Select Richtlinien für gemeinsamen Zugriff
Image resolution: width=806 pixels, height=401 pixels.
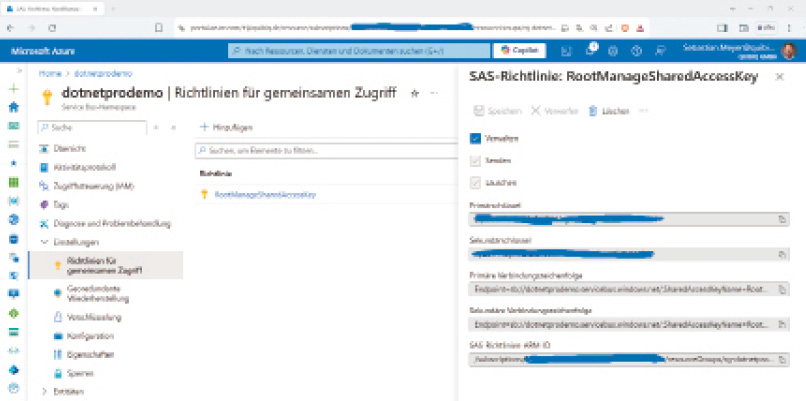(105, 265)
